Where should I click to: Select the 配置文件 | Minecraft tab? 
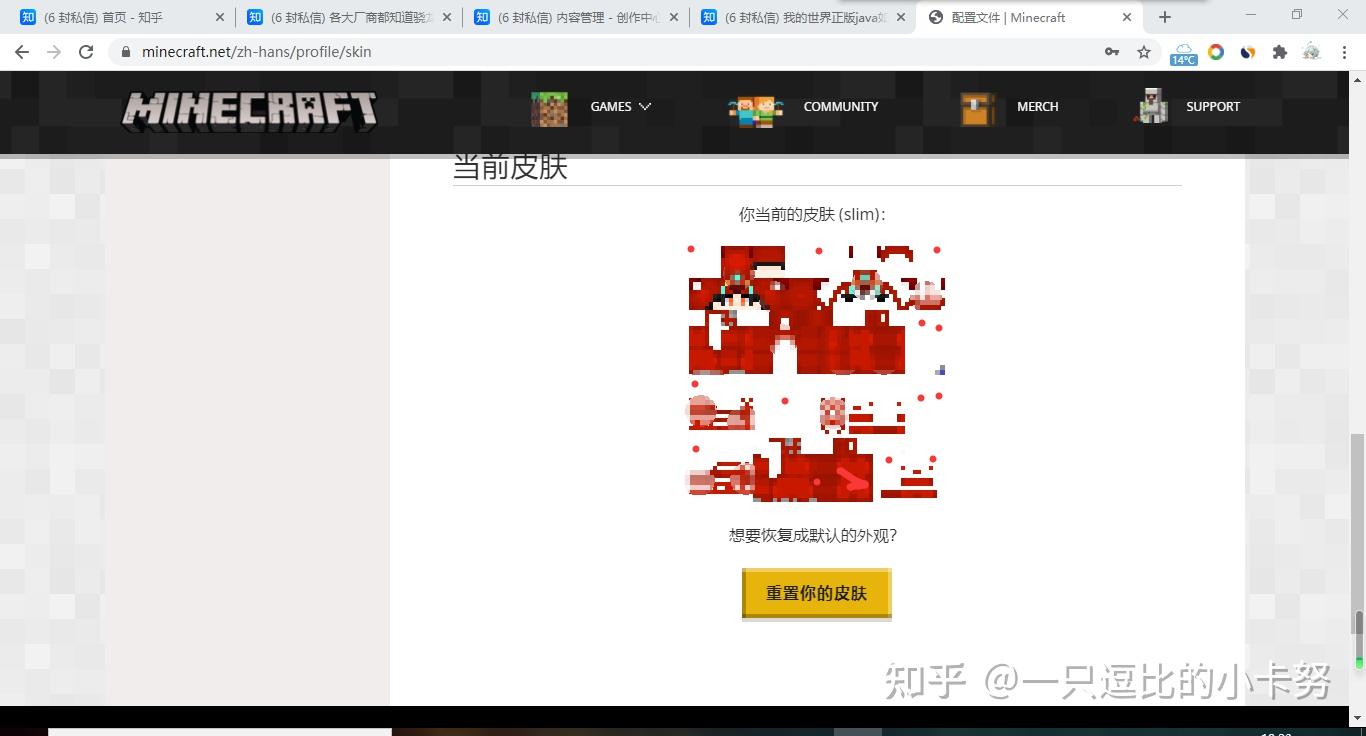(x=1028, y=17)
